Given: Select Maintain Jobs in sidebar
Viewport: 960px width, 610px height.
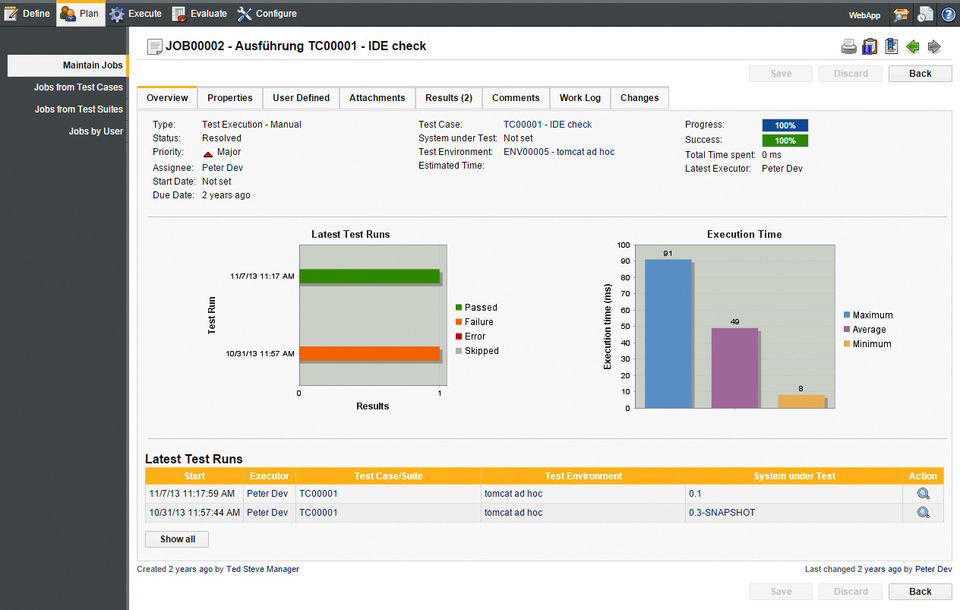Looking at the screenshot, I should pyautogui.click(x=67, y=66).
